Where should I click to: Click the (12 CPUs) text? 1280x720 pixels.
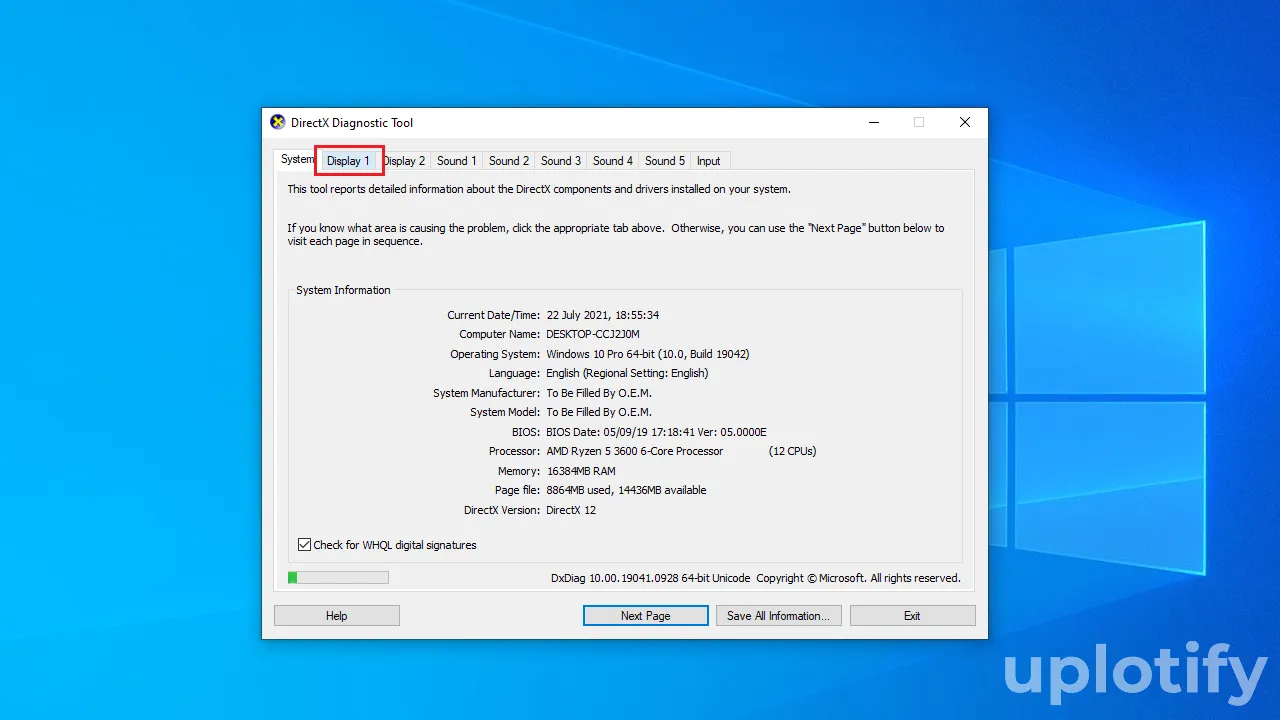click(793, 451)
